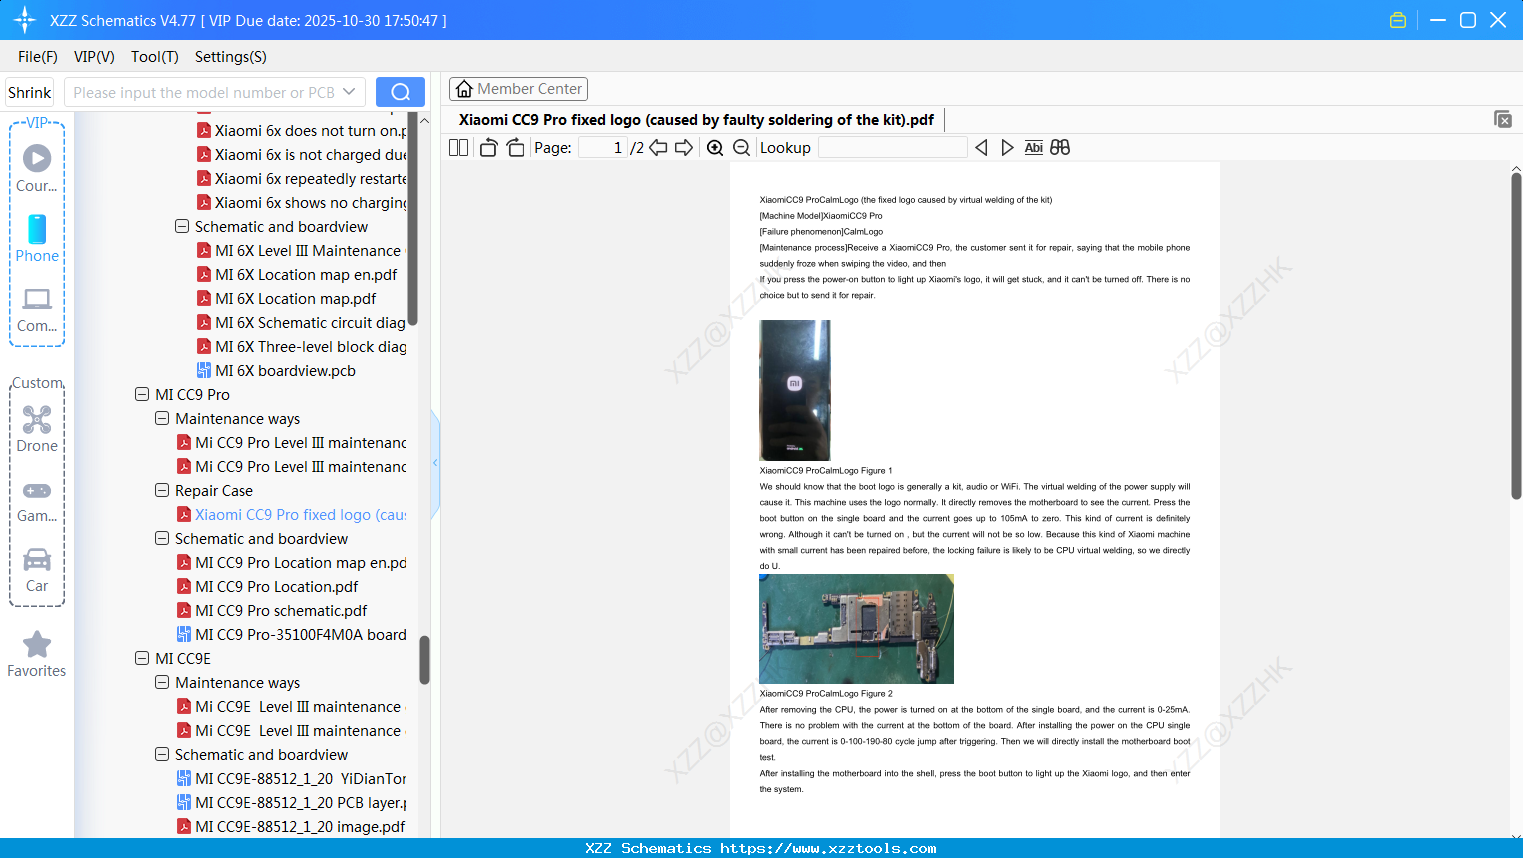
Task: Go to the previous PDF page
Action: 658,148
